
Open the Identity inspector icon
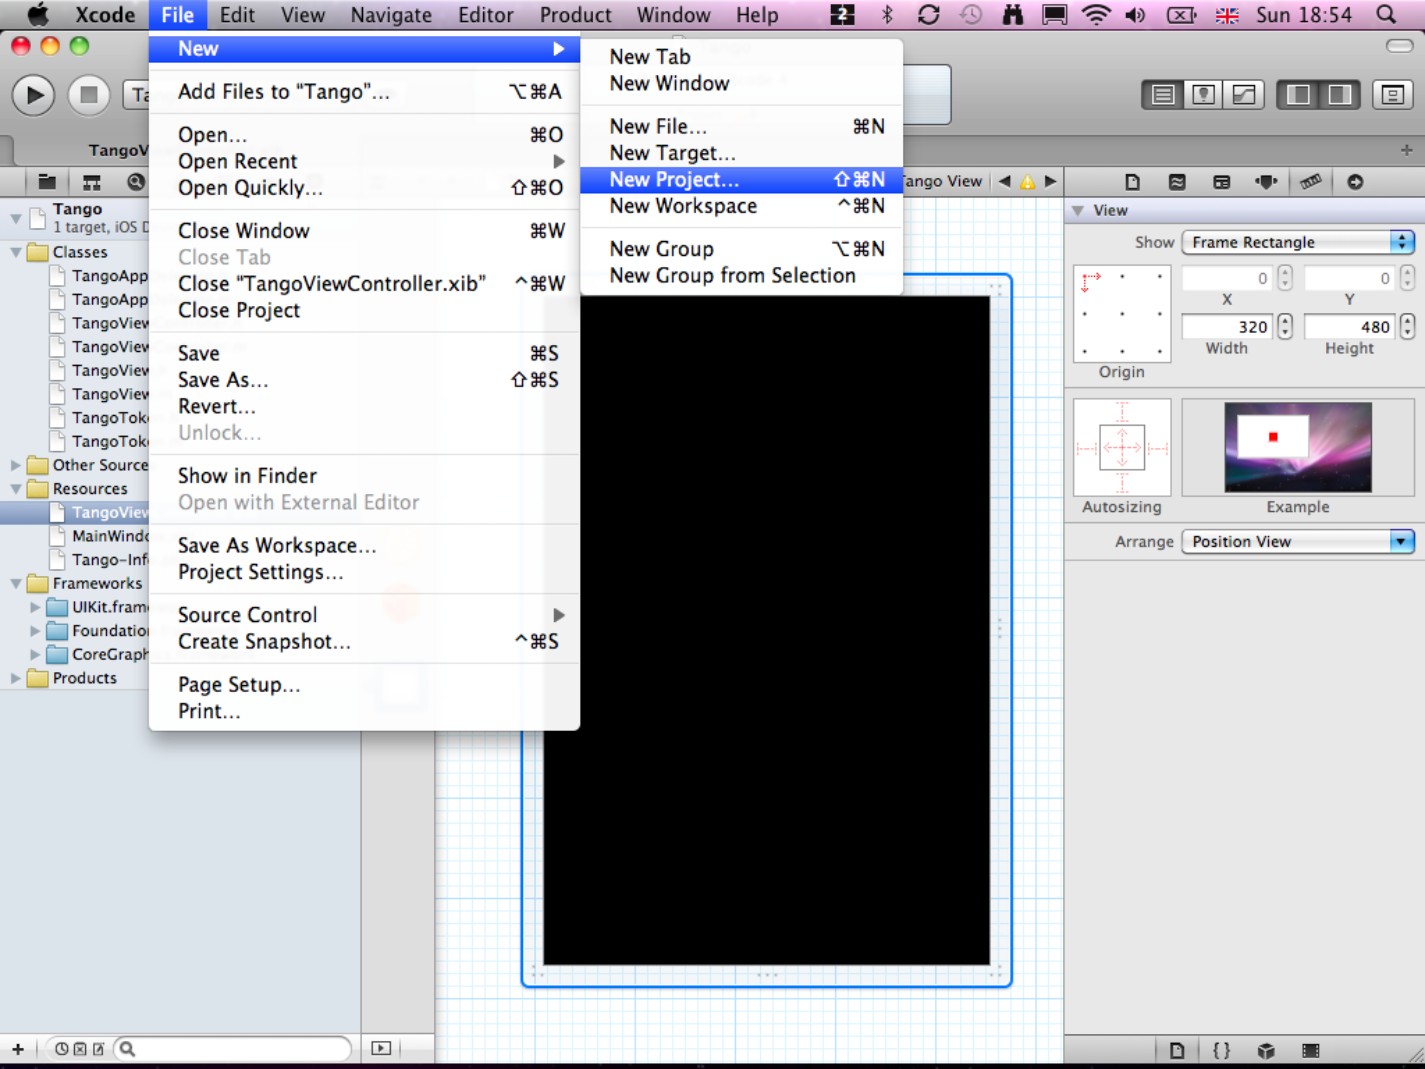[x=1221, y=182]
